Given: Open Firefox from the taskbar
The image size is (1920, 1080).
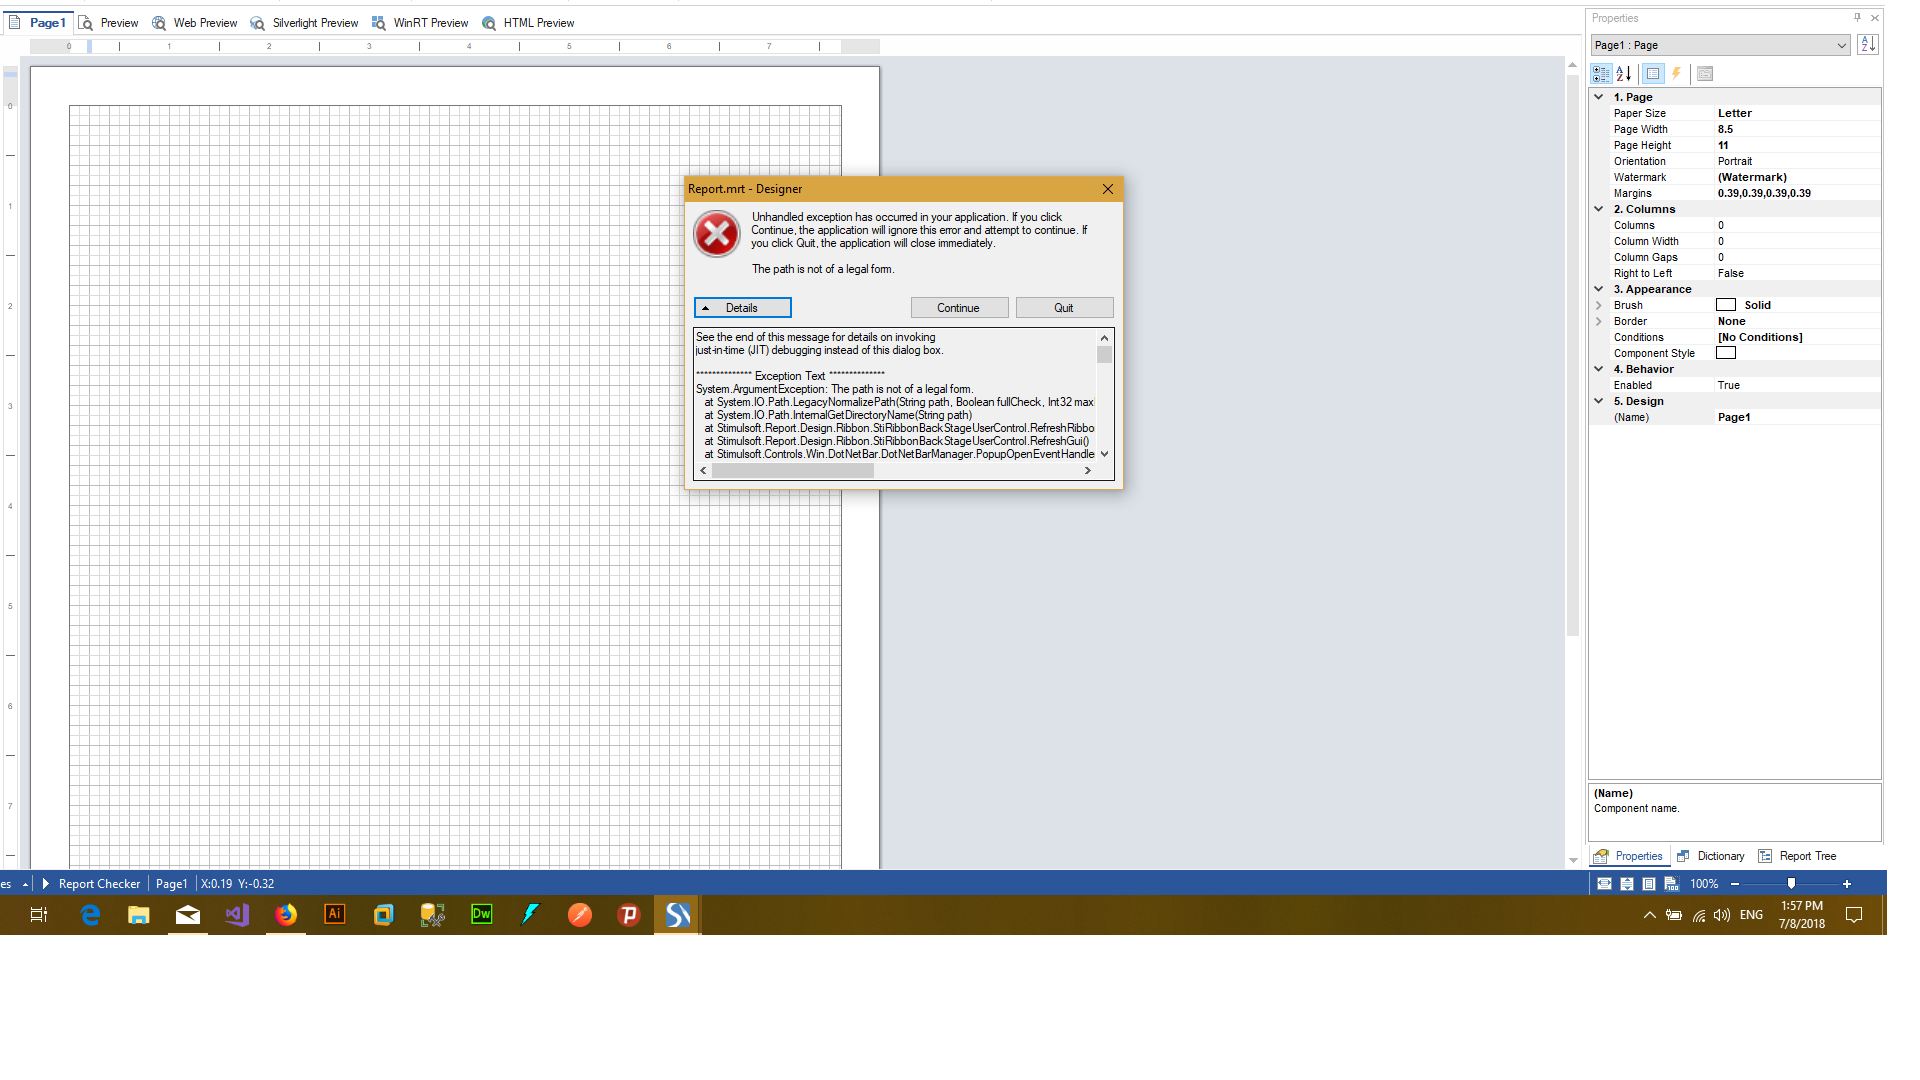Looking at the screenshot, I should (x=286, y=915).
